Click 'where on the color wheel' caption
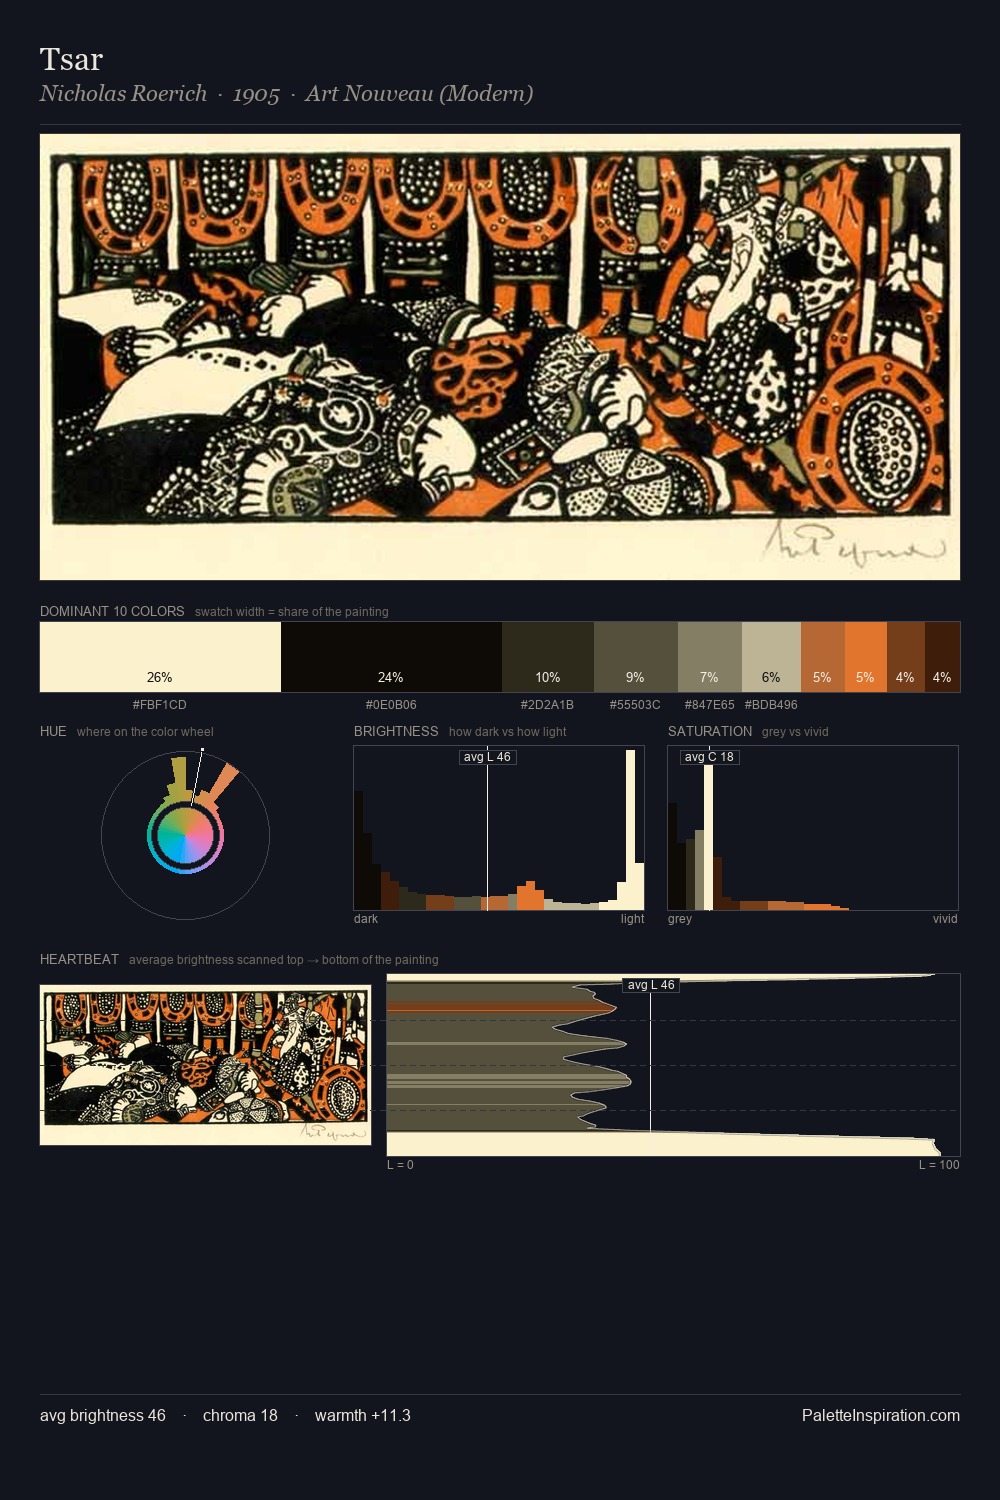Image resolution: width=1000 pixels, height=1500 pixels. (145, 732)
